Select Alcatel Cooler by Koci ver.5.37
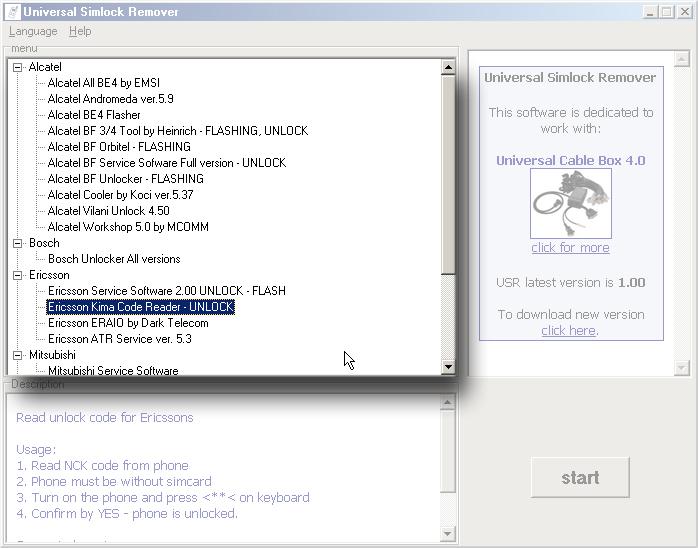 point(120,195)
